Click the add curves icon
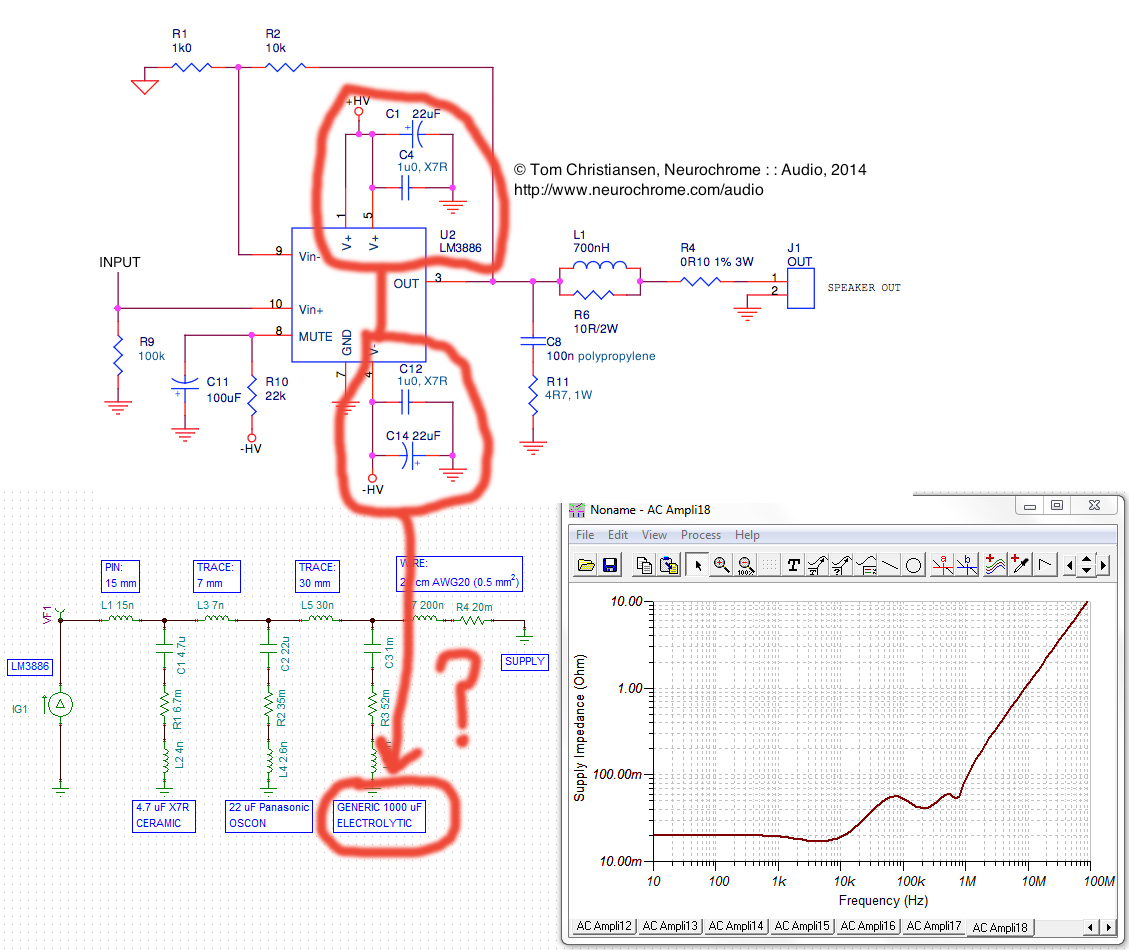Screen dimensions: 1129x950 (995, 565)
